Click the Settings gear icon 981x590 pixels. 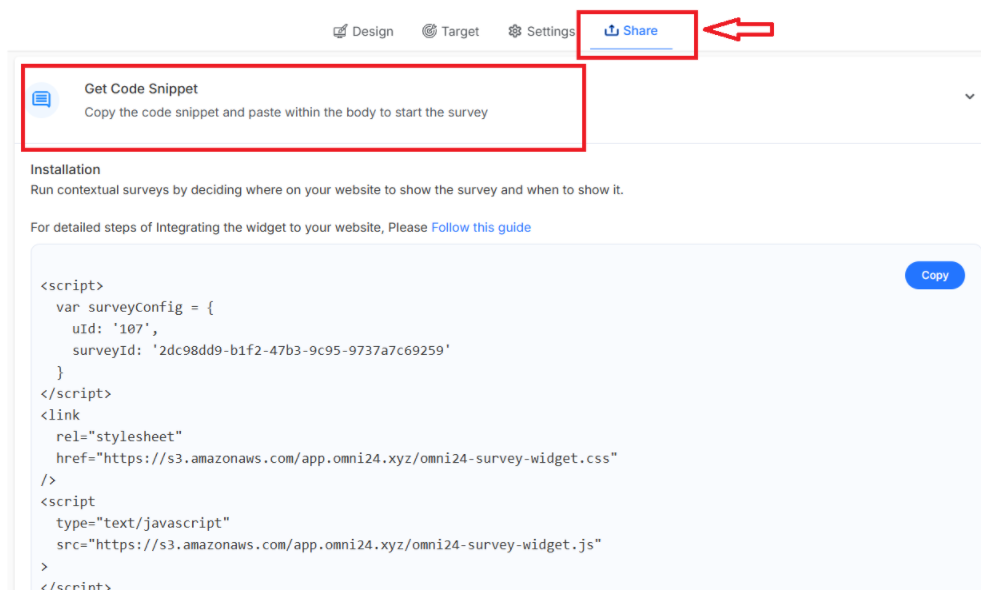coord(515,31)
